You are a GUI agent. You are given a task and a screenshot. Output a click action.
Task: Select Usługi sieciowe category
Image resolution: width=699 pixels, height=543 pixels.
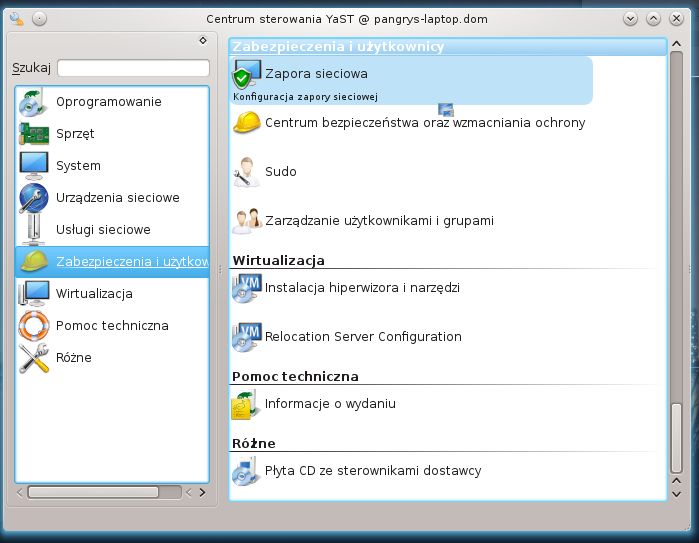click(x=103, y=230)
